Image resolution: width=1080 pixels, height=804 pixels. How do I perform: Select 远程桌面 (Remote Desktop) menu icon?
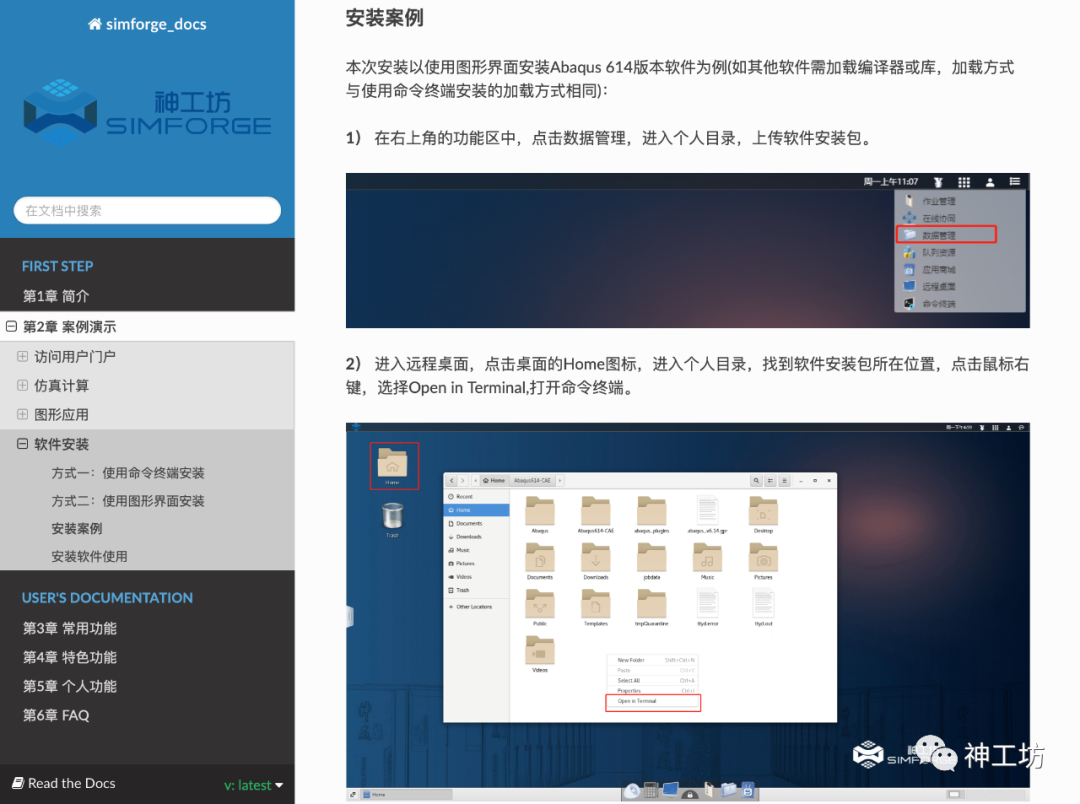(940, 286)
